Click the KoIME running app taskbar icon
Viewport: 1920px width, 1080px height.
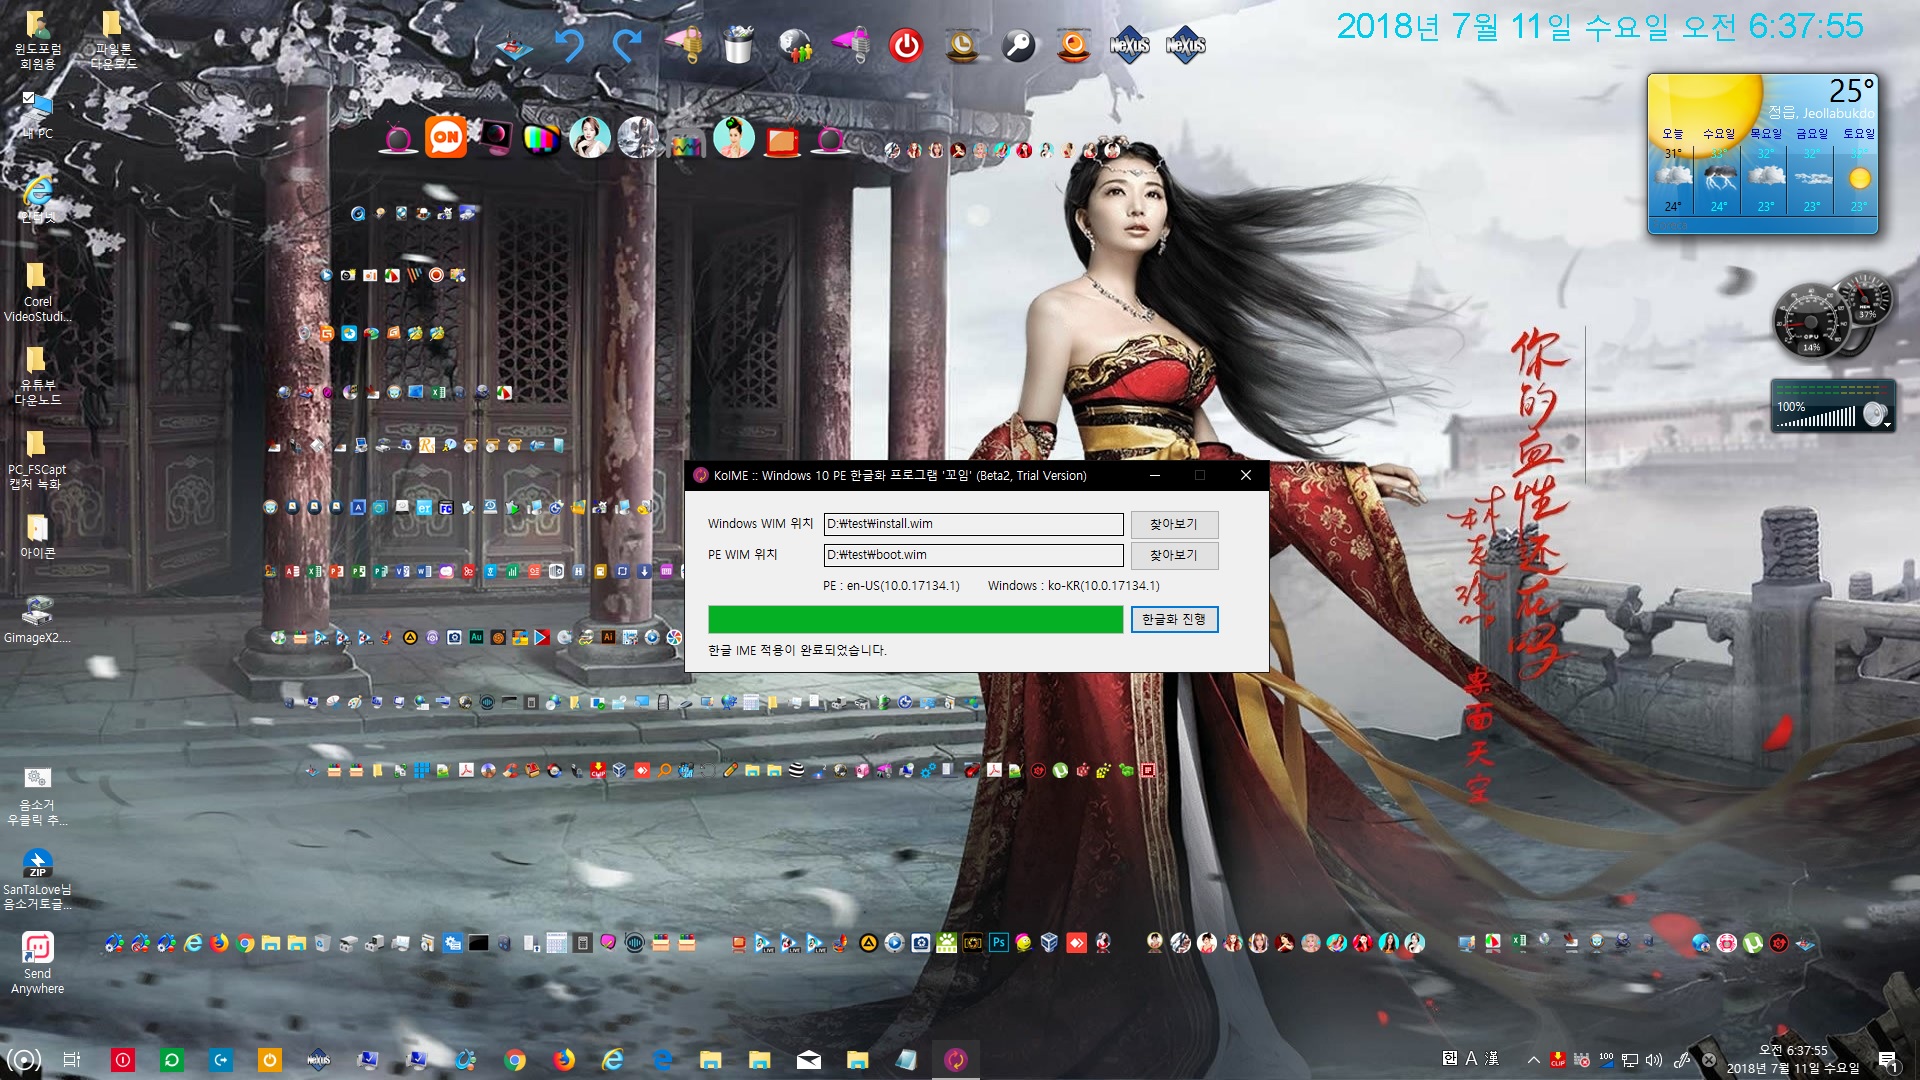(x=956, y=1060)
